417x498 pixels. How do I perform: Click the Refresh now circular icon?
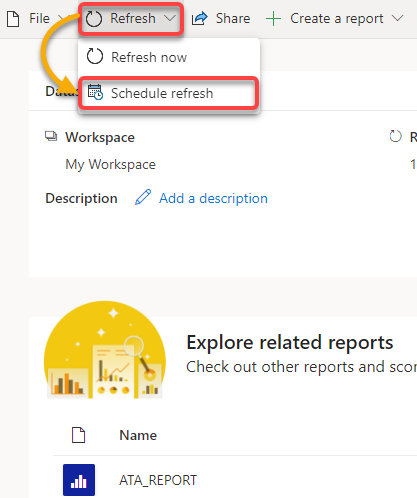[x=95, y=56]
